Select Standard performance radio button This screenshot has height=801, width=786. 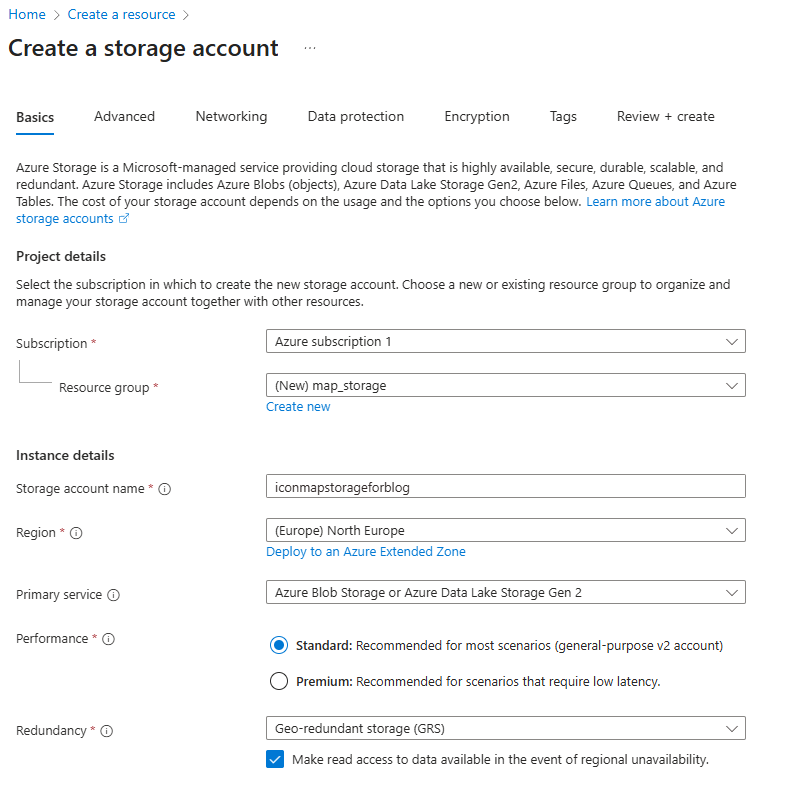click(279, 646)
